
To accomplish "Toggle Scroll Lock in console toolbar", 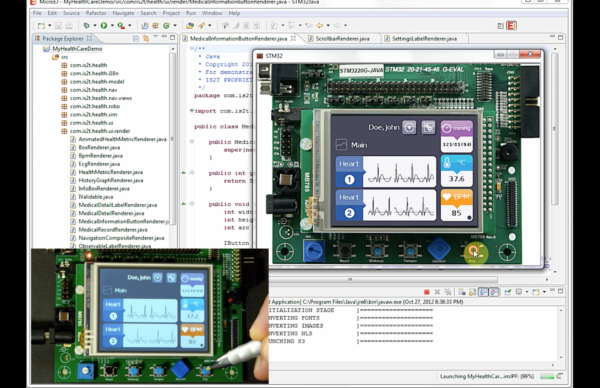I will tap(473, 292).
